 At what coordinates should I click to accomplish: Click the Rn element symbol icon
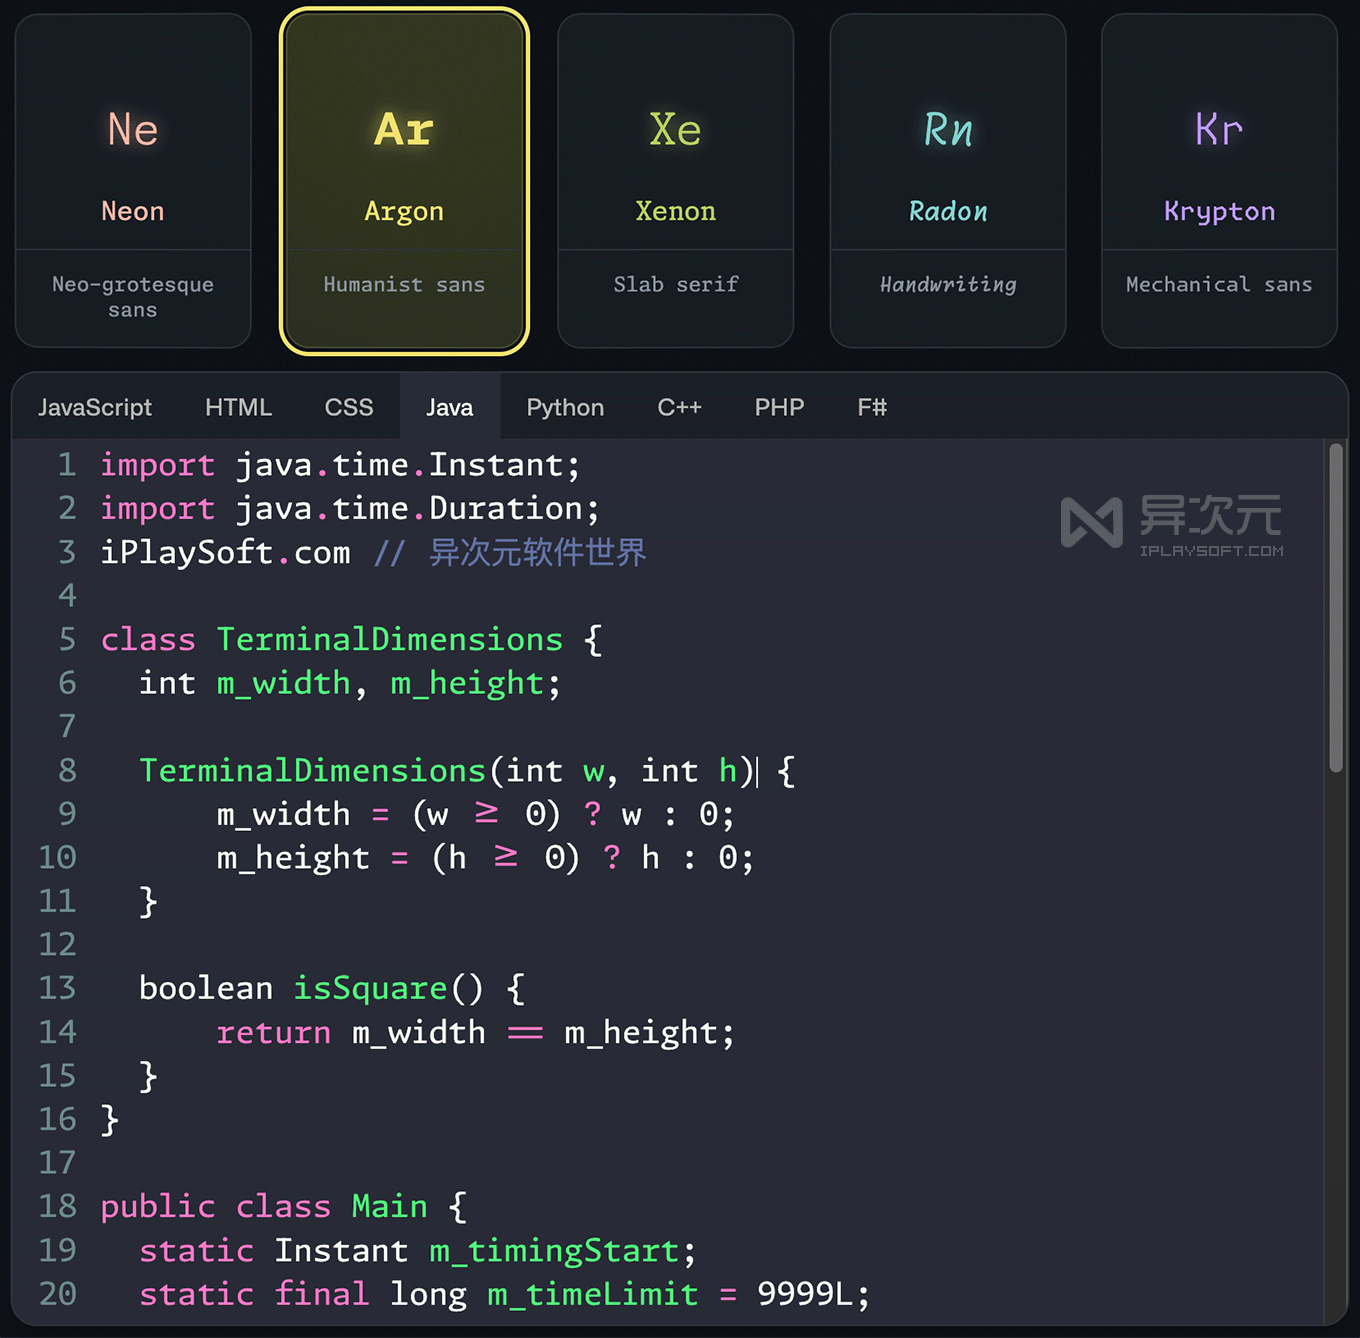[947, 129]
